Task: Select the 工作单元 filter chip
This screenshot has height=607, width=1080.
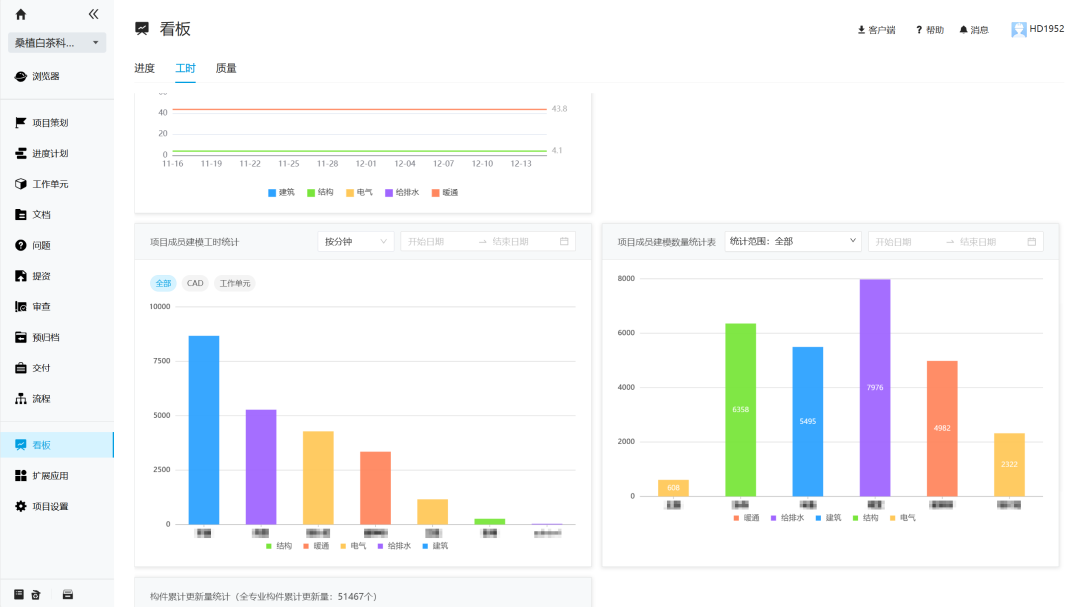Action: (235, 283)
